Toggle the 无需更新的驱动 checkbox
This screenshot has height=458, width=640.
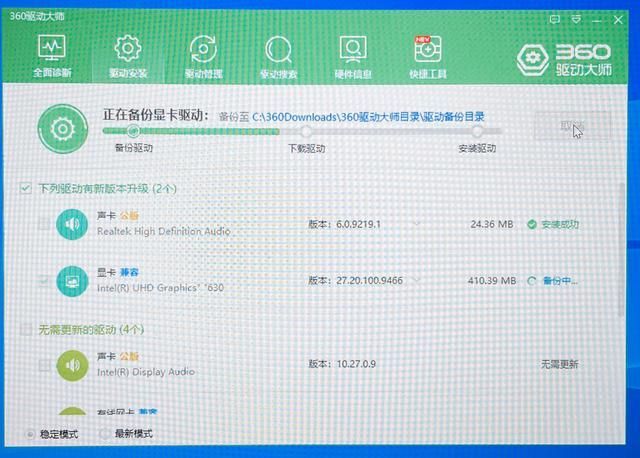pos(26,328)
